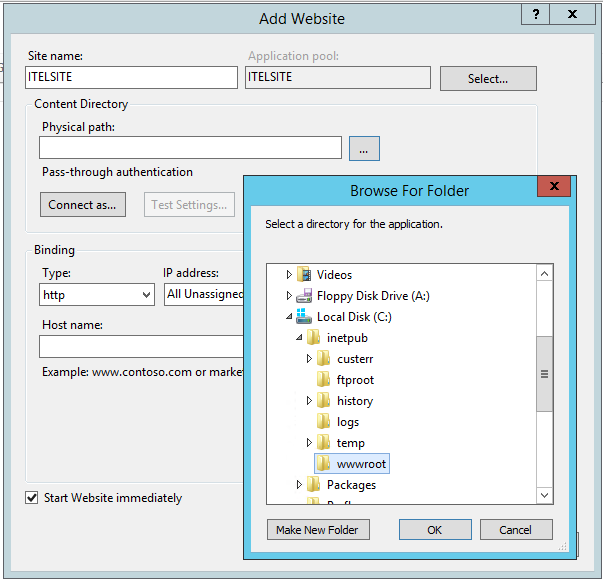This screenshot has width=603, height=581.
Task: Select the 'Videos' tree label
Action: [x=334, y=275]
